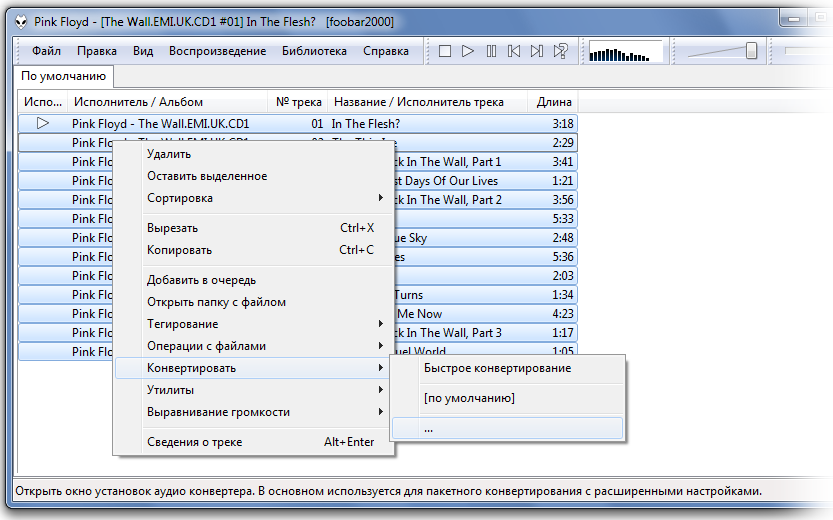Click the spectrum visualization display

(x=625, y=52)
